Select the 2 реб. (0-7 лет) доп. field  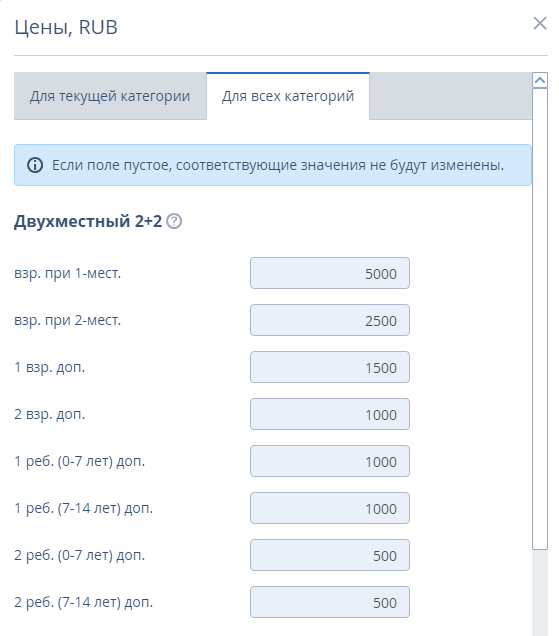(330, 556)
